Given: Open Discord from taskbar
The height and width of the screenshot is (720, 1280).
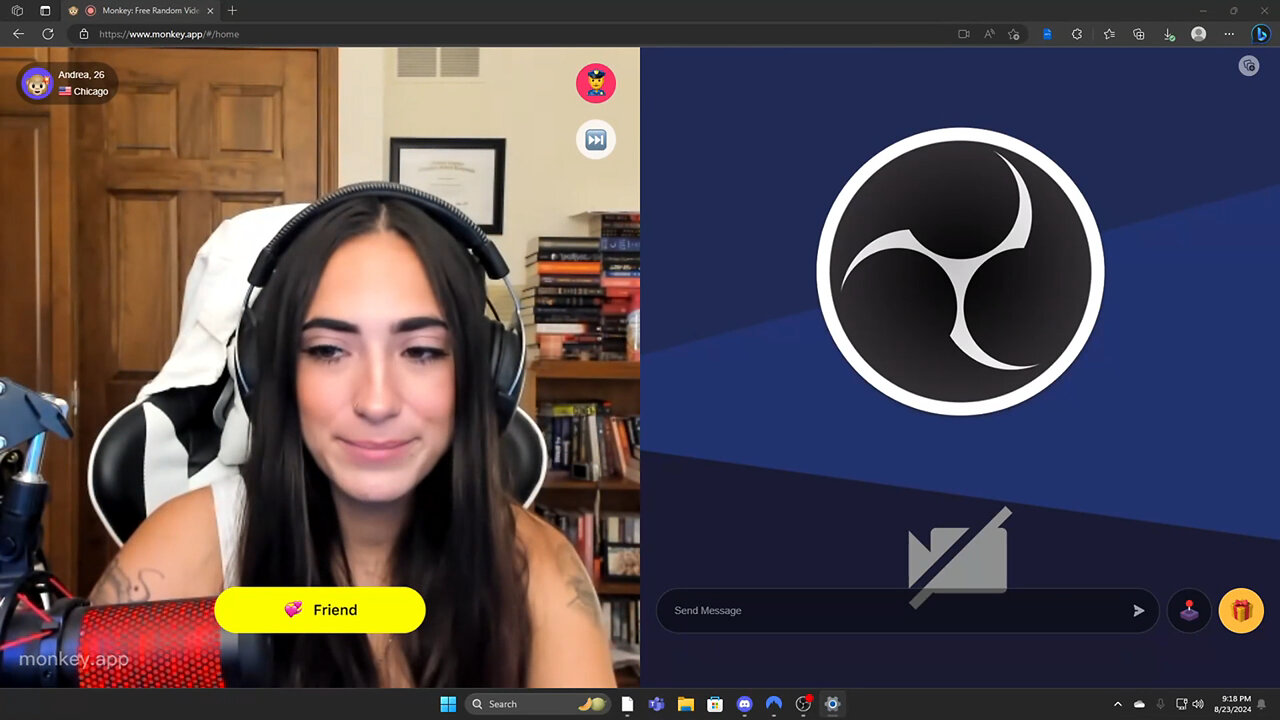Looking at the screenshot, I should 744,704.
